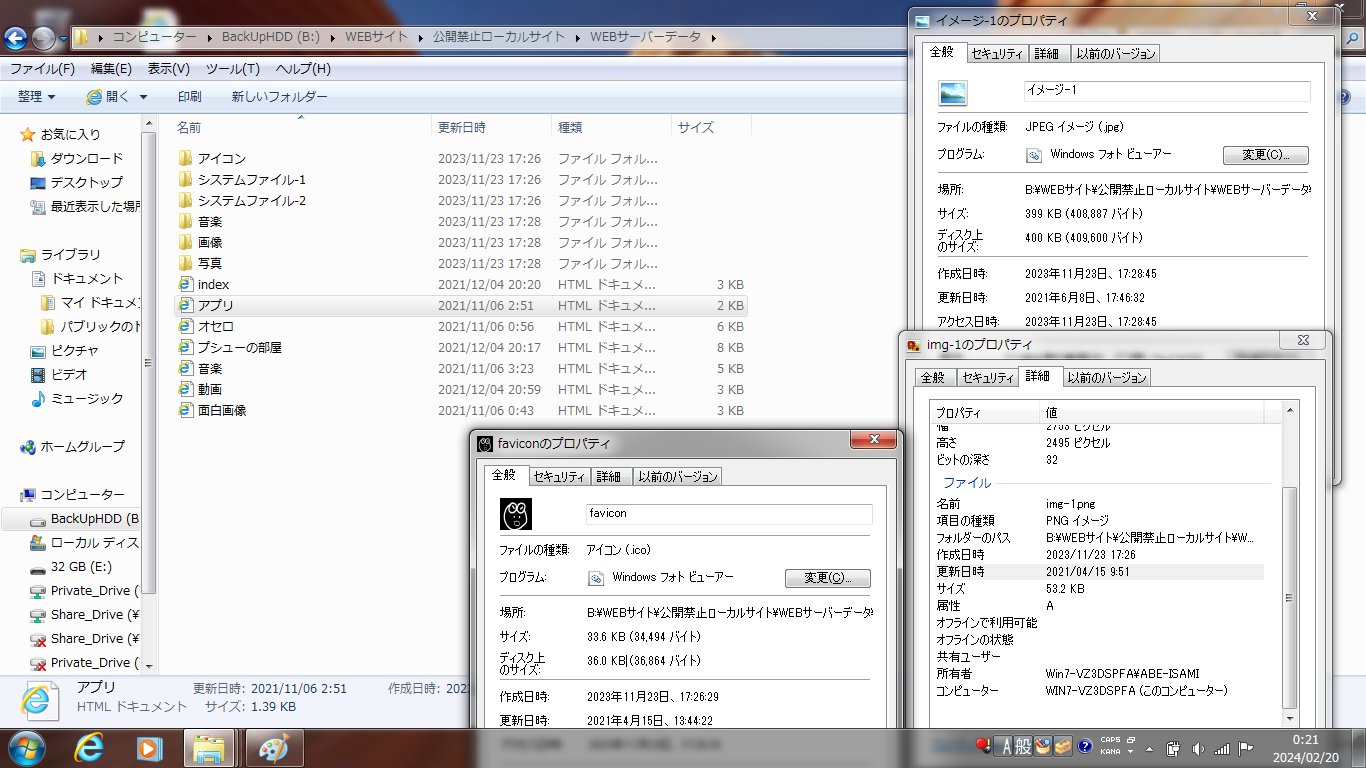Image resolution: width=1366 pixels, height=768 pixels.
Task: Sort files by 更新日時 column header
Action: 462,127
